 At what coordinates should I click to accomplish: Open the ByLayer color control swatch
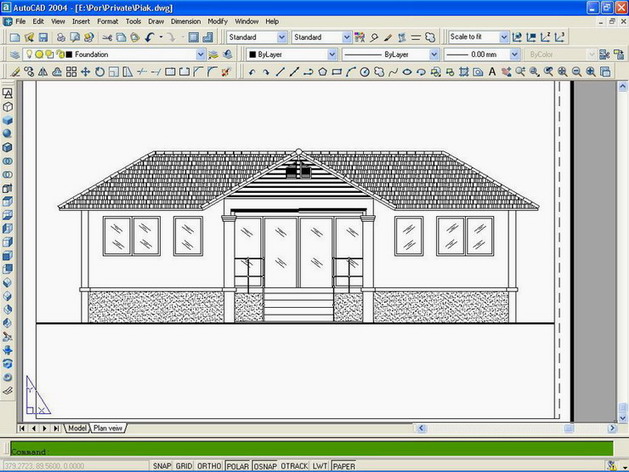252,54
